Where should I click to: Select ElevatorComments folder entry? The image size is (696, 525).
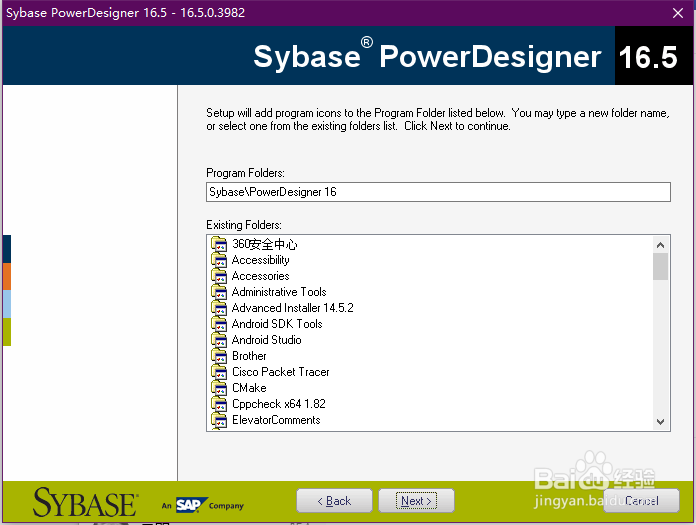coord(276,420)
